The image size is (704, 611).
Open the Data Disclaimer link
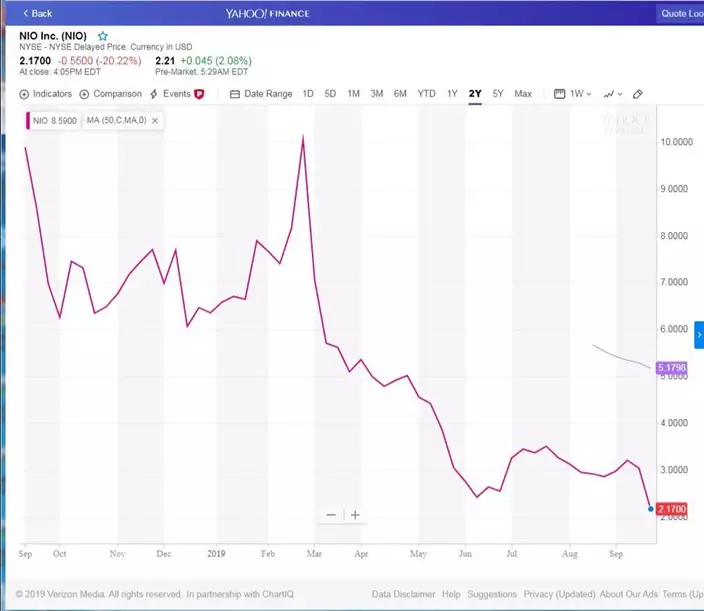click(402, 594)
